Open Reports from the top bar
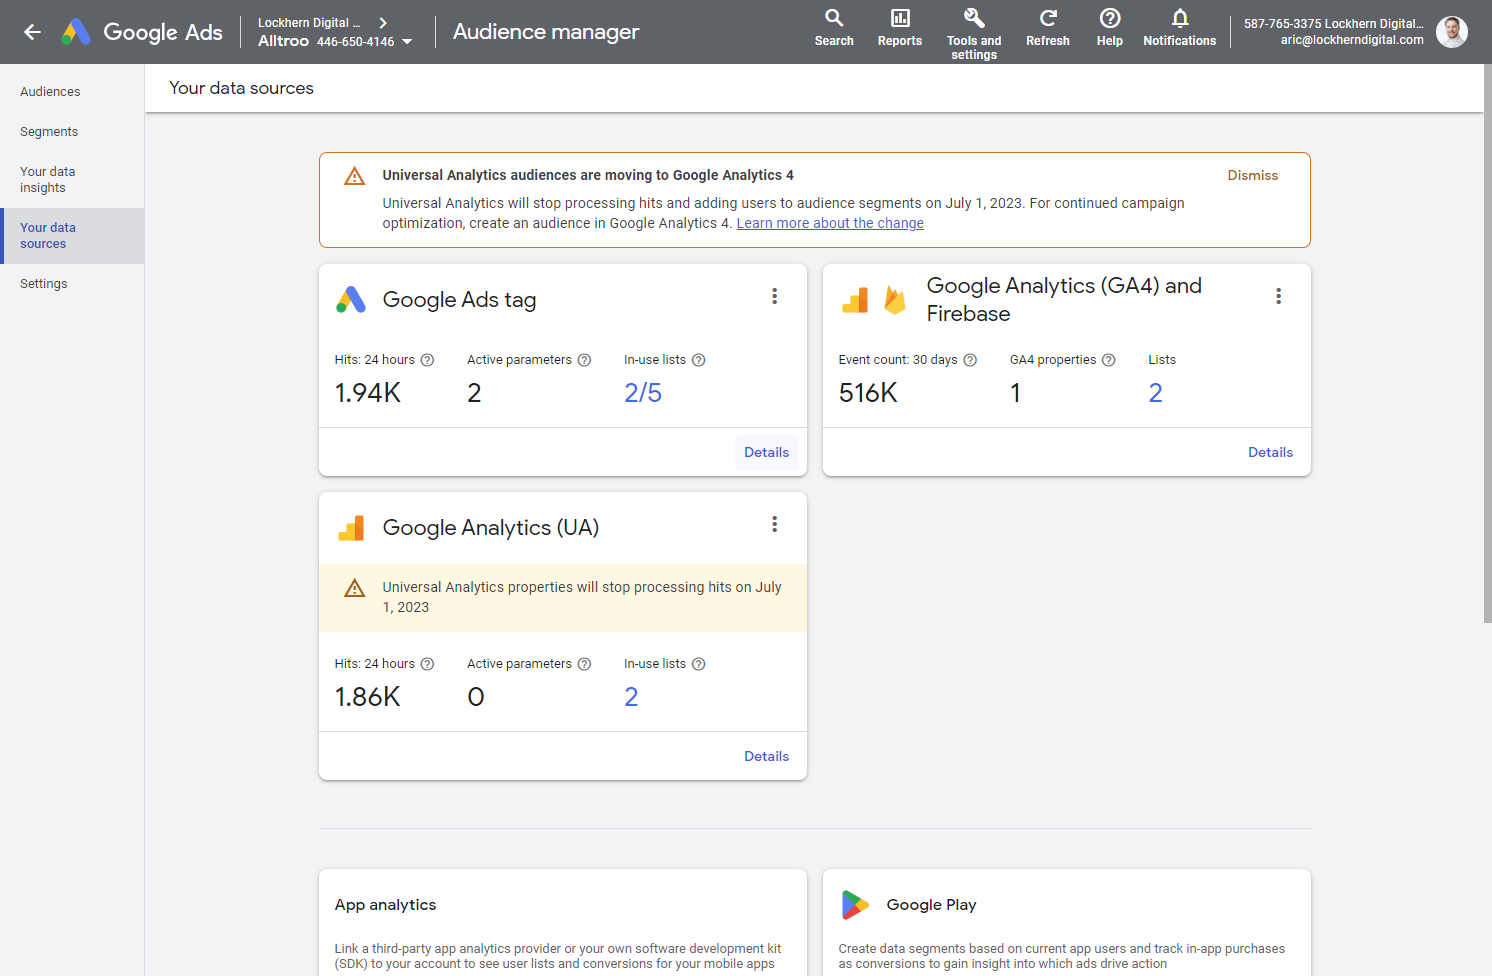This screenshot has height=976, width=1492. 900,28
